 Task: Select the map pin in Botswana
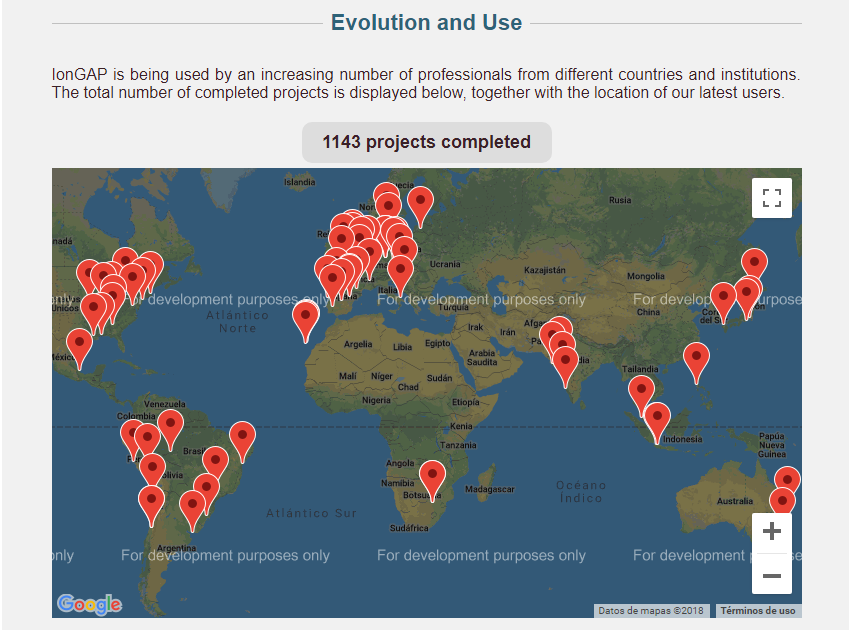pyautogui.click(x=432, y=476)
